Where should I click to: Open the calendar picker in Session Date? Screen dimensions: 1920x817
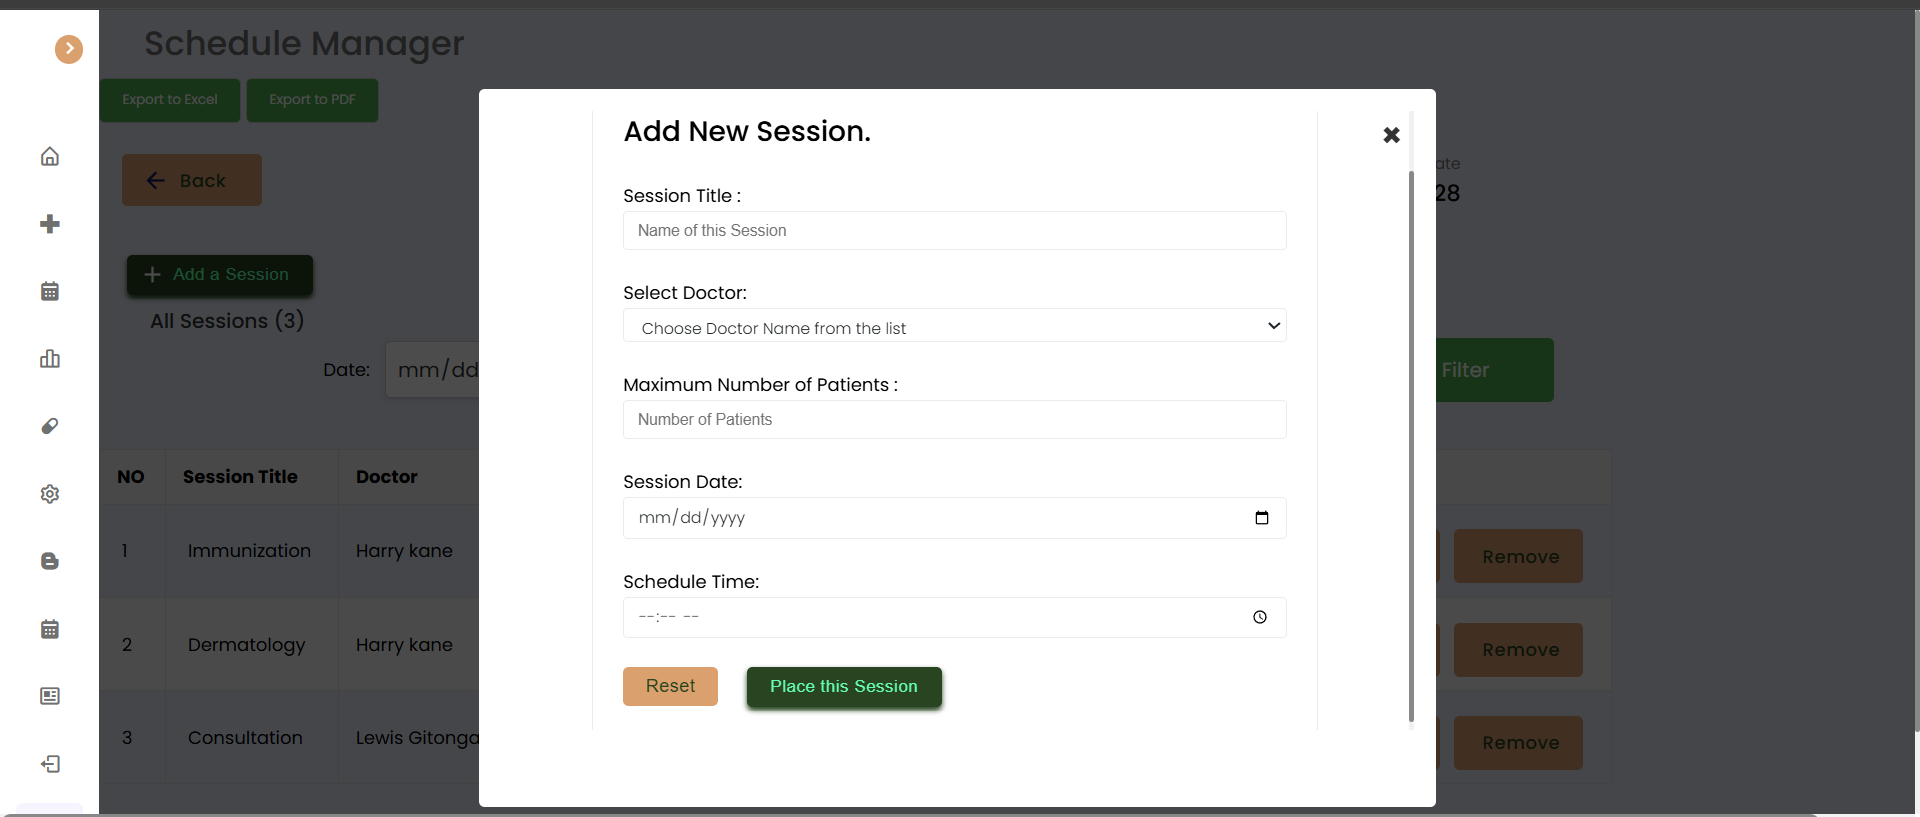pyautogui.click(x=1262, y=518)
